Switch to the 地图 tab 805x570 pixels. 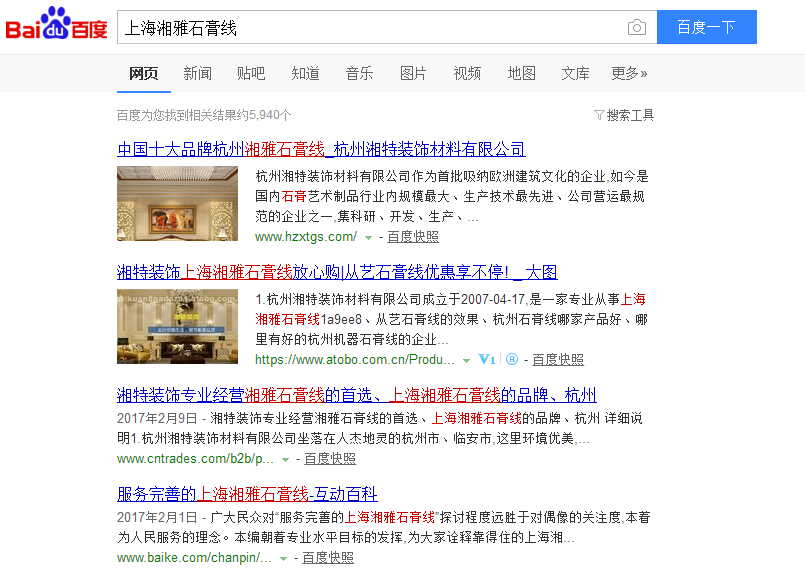tap(522, 73)
